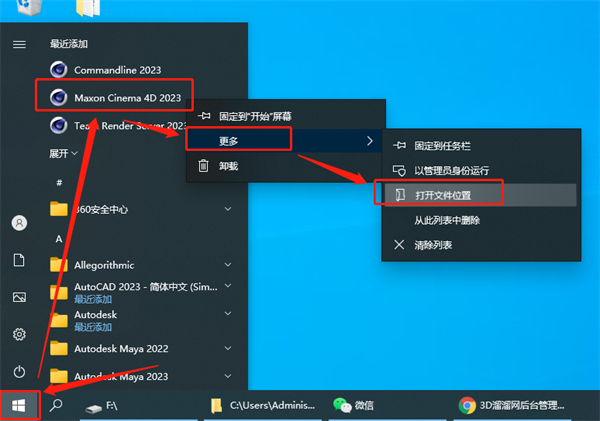Open the Autodesk folder
Viewport: 600px width, 421px height.
pos(143,320)
